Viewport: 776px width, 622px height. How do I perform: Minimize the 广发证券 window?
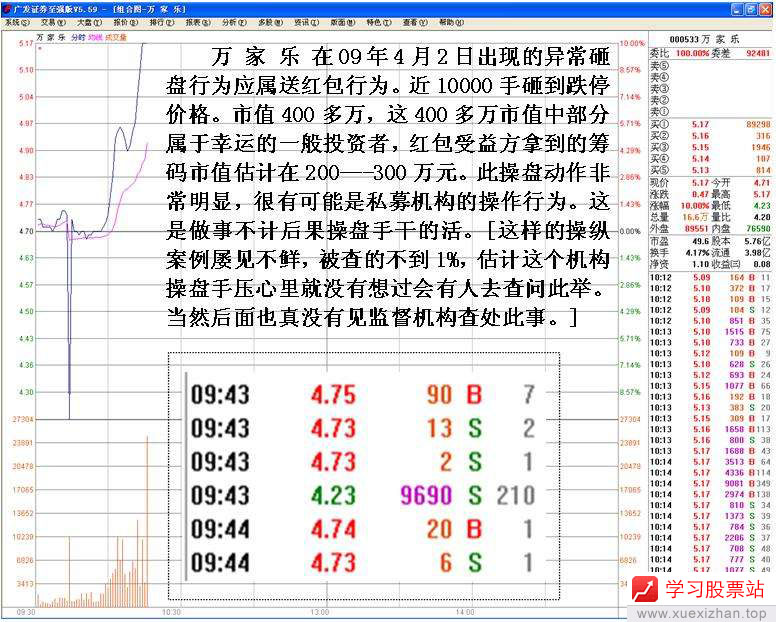click(x=737, y=9)
